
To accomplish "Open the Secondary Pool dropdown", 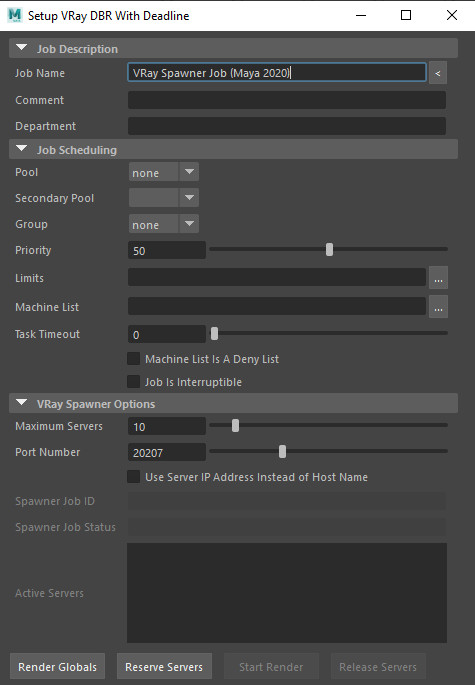I will [163, 198].
